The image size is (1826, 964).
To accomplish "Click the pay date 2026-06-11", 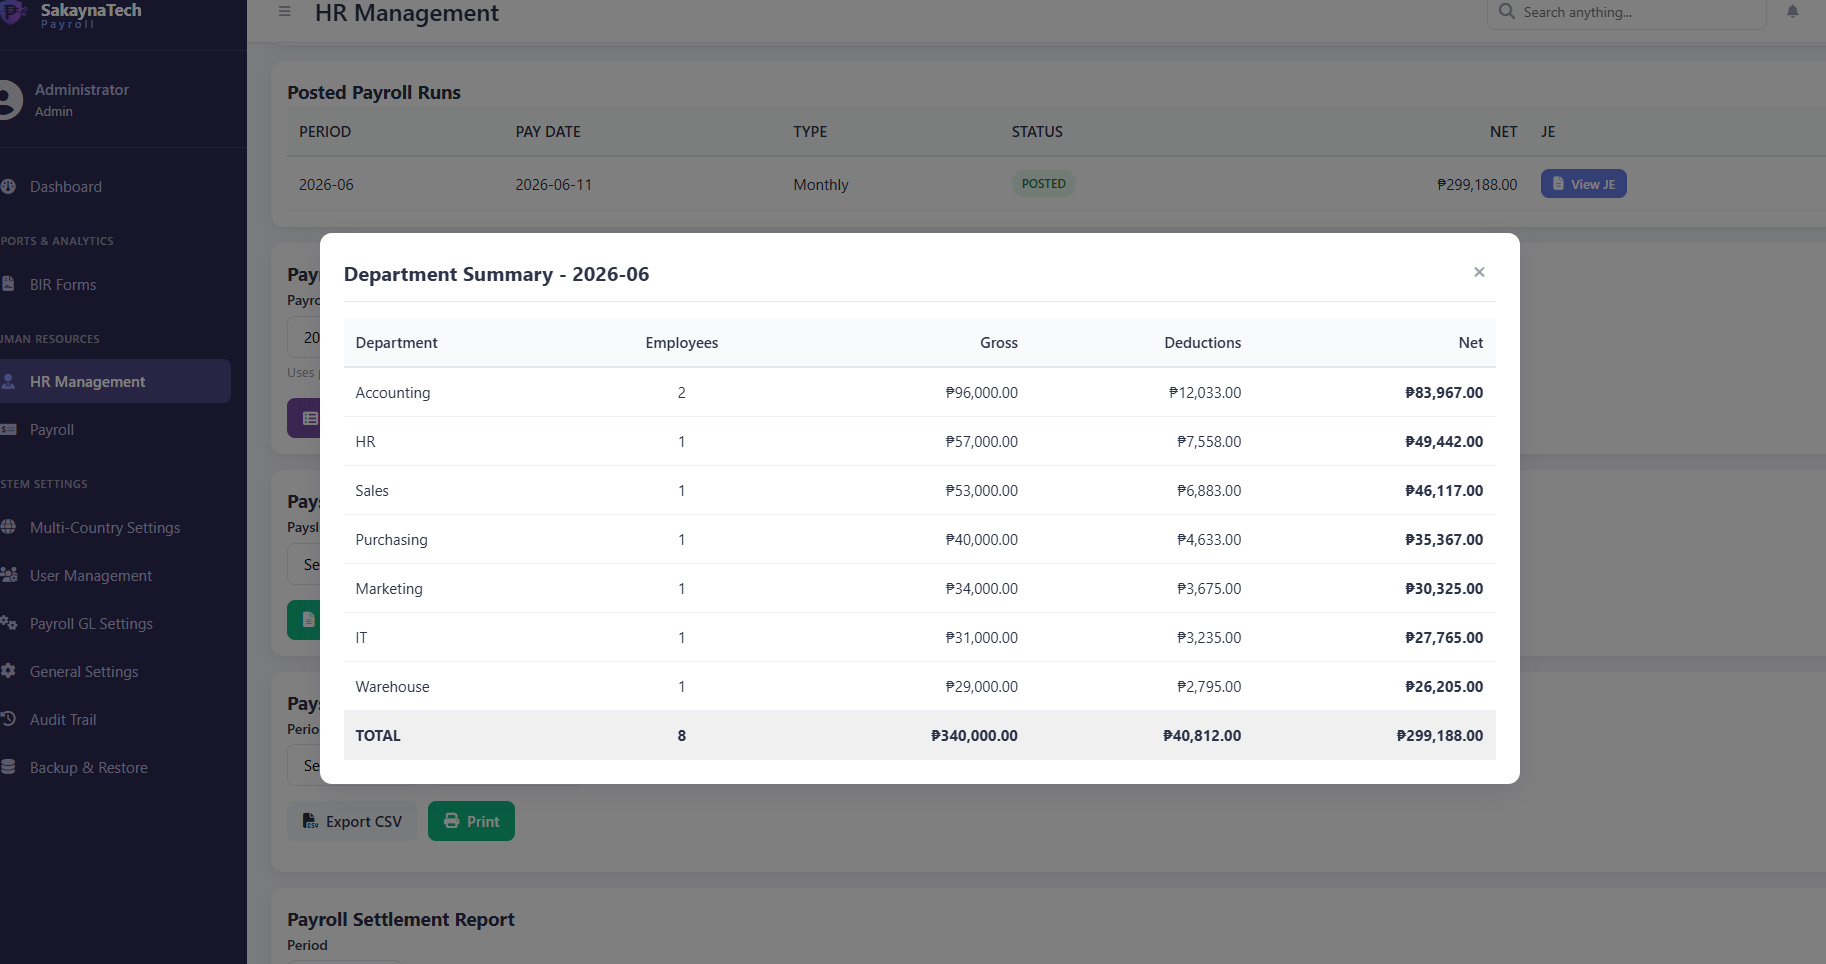I will click(x=553, y=185).
